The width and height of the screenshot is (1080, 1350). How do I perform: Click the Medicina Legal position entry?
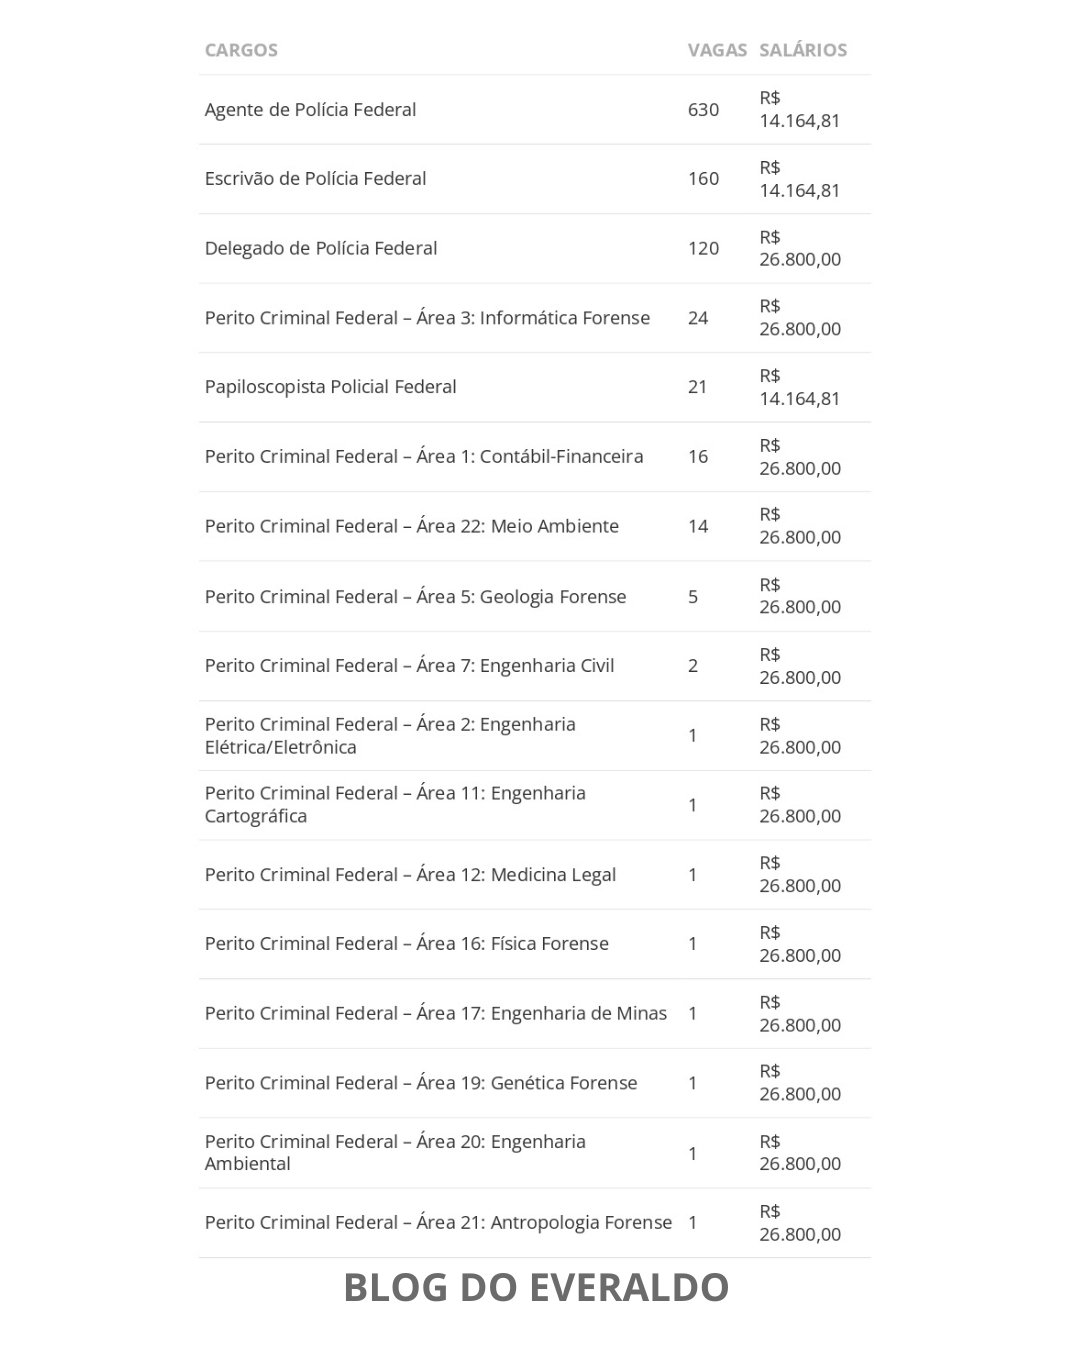point(410,875)
